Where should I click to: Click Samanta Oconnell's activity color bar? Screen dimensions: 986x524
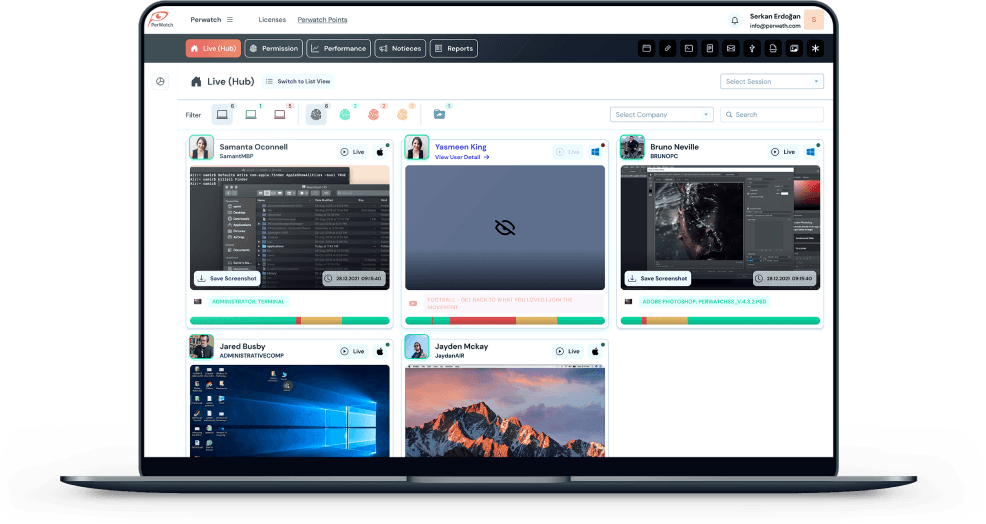(x=290, y=321)
